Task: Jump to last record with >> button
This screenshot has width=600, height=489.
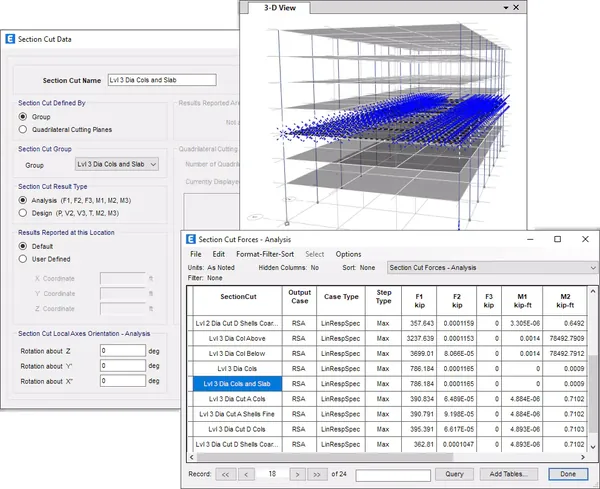Action: pyautogui.click(x=317, y=474)
